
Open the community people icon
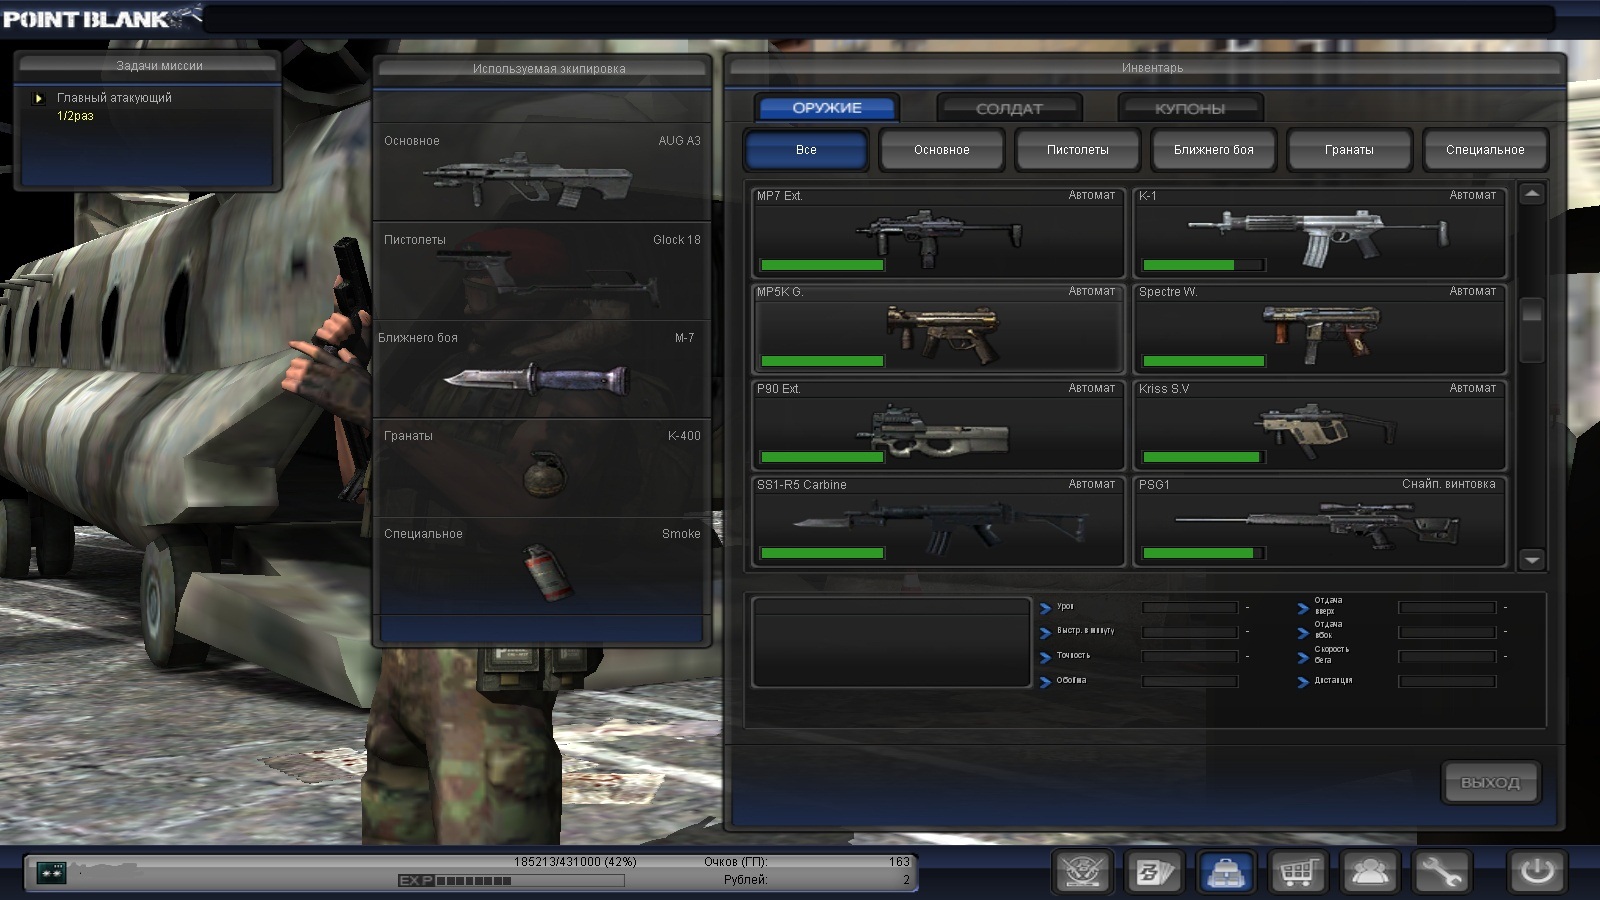(x=1369, y=872)
